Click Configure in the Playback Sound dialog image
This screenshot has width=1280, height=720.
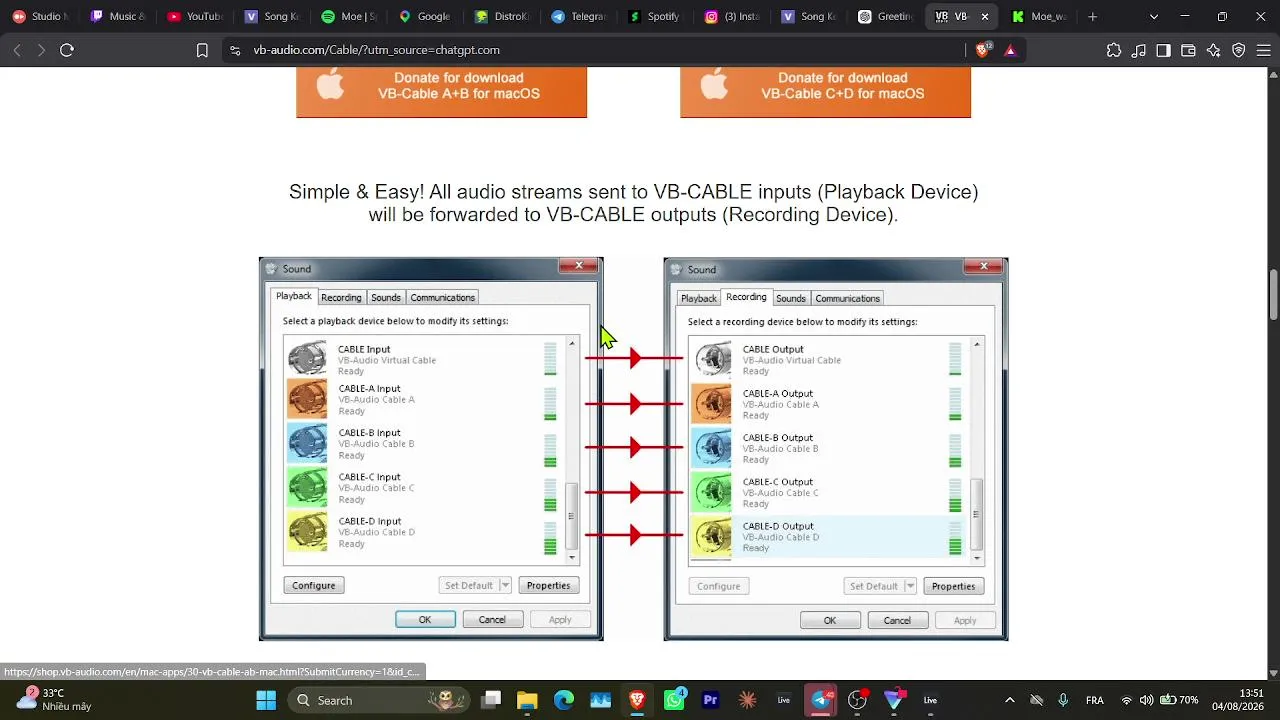pos(314,585)
